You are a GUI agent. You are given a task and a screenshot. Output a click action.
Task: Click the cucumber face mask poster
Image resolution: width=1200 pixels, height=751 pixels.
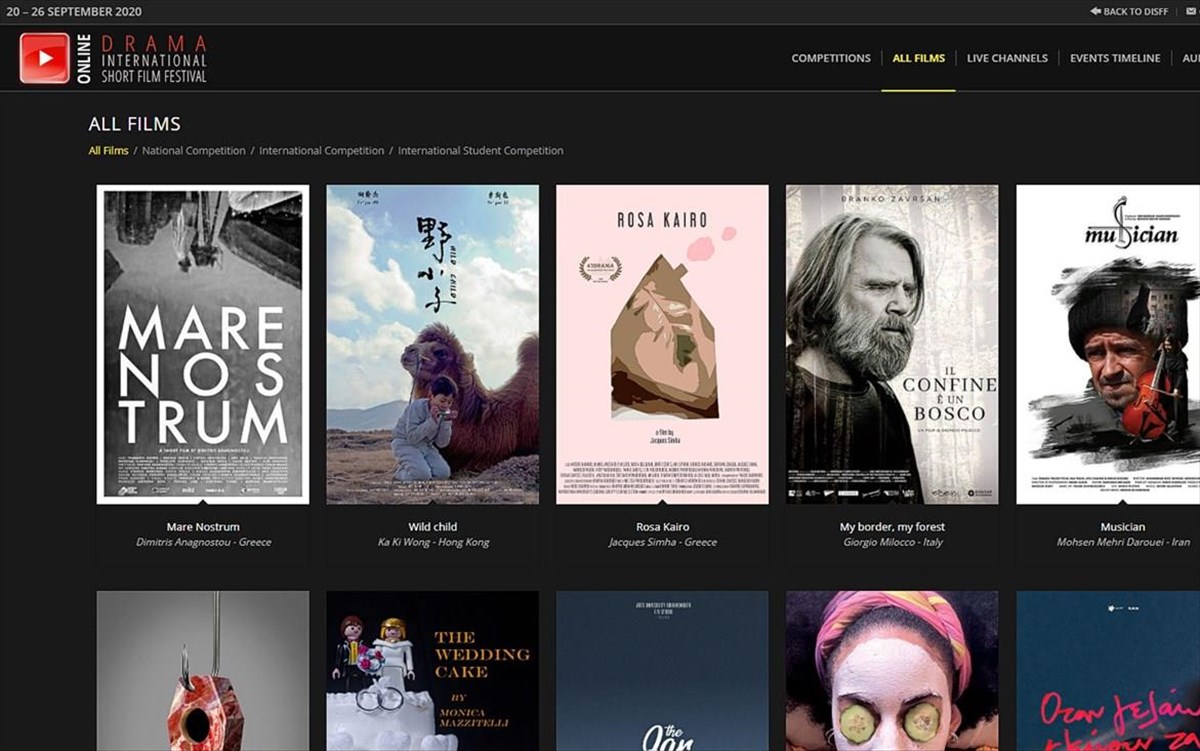click(x=892, y=670)
